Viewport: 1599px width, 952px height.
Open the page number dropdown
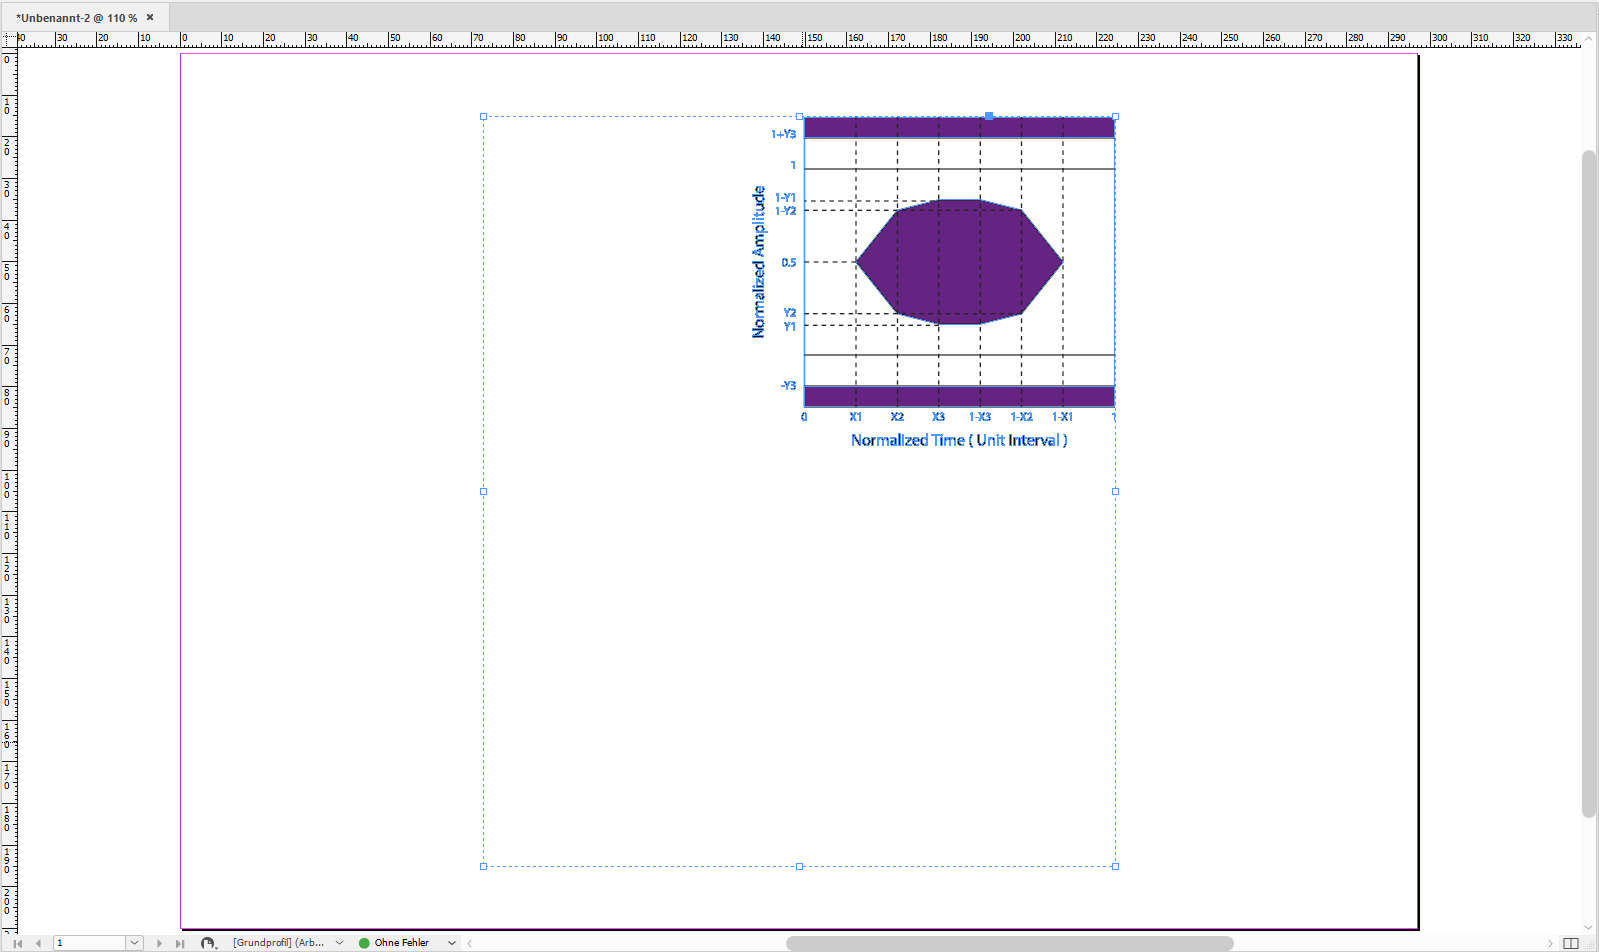134,943
